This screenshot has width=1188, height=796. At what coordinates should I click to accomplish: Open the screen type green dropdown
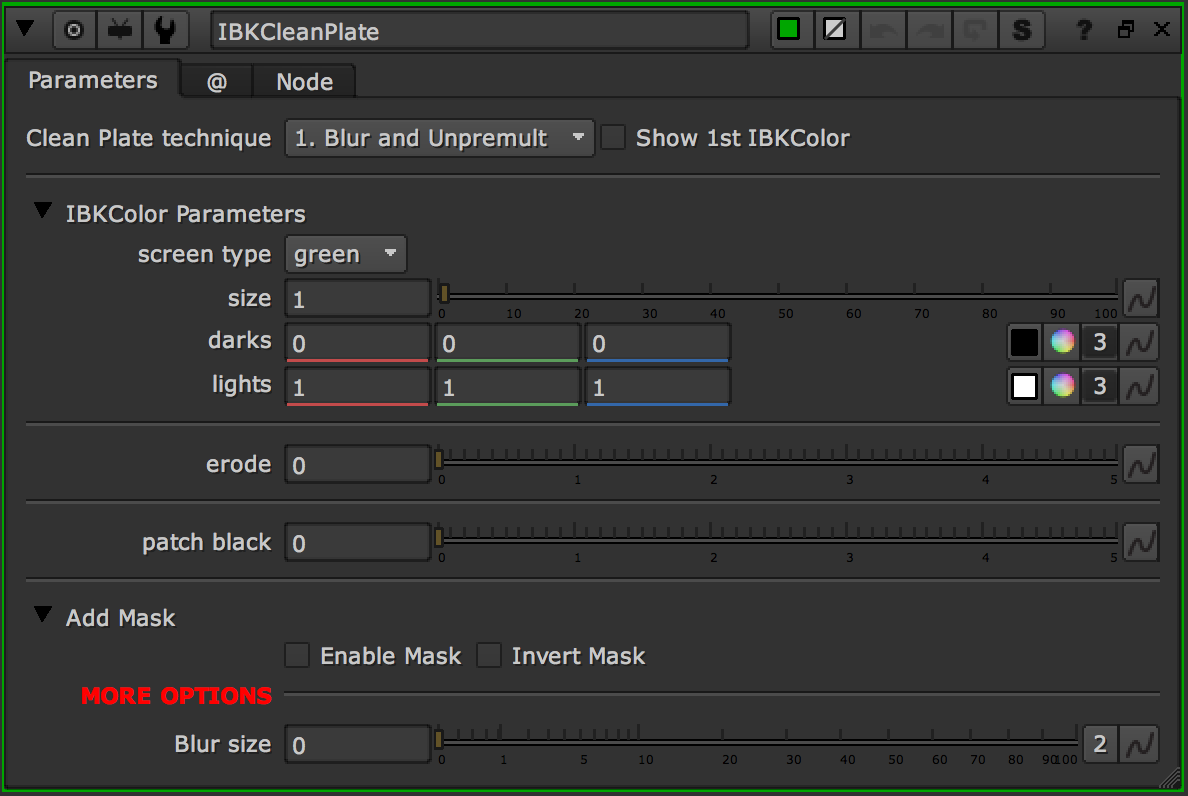[345, 254]
